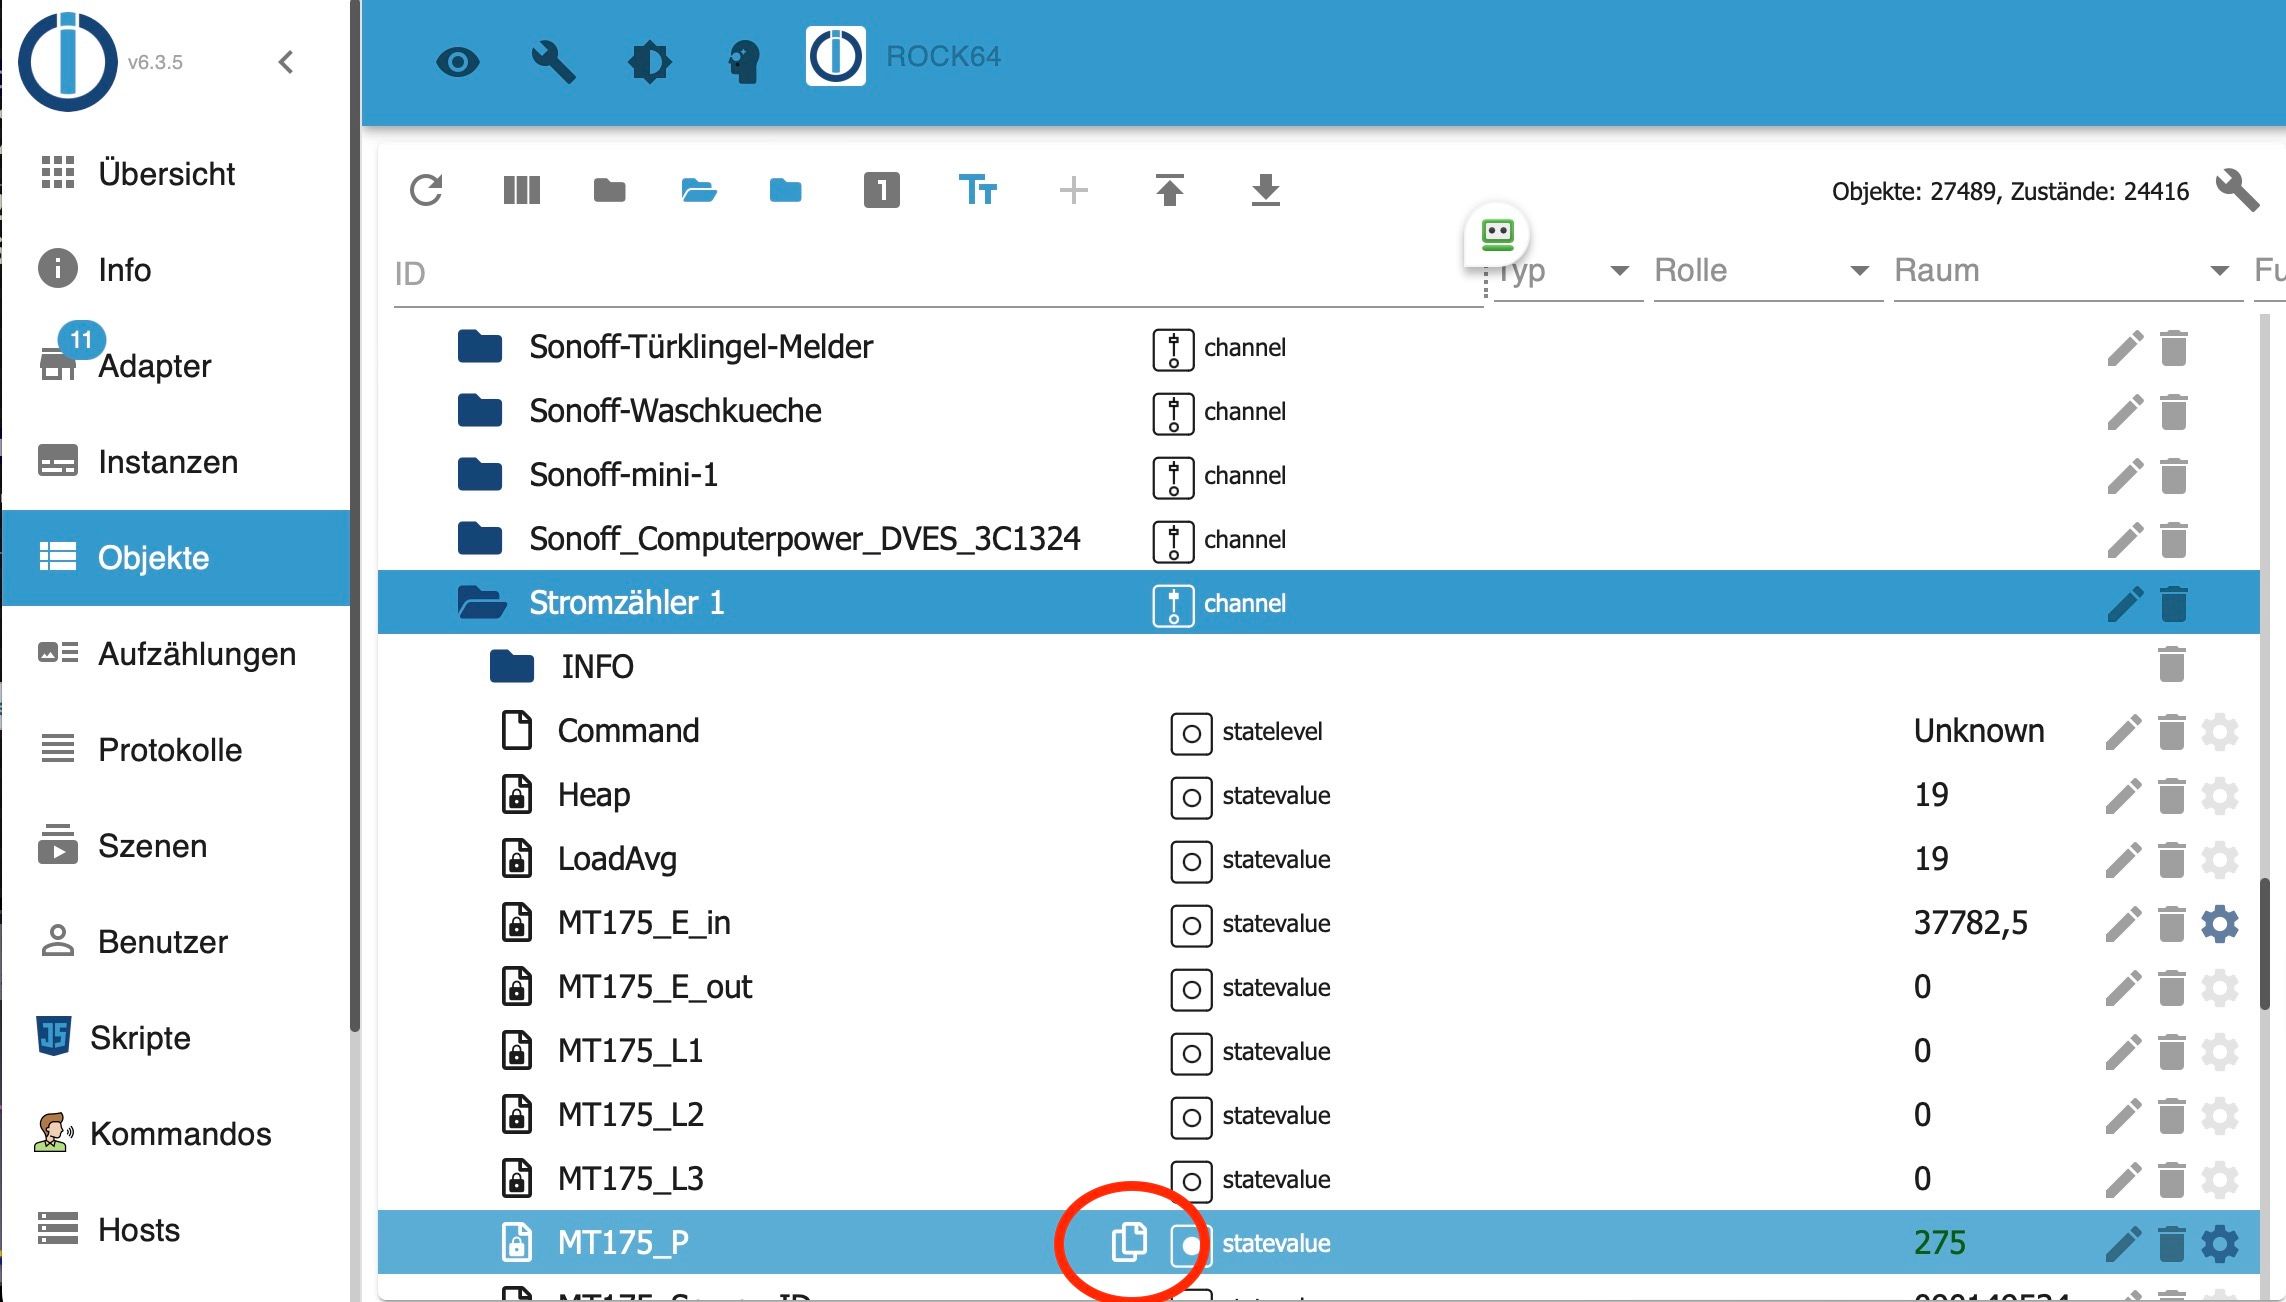The height and width of the screenshot is (1302, 2286).
Task: Toggle the dark mode brightness icon
Action: [649, 62]
